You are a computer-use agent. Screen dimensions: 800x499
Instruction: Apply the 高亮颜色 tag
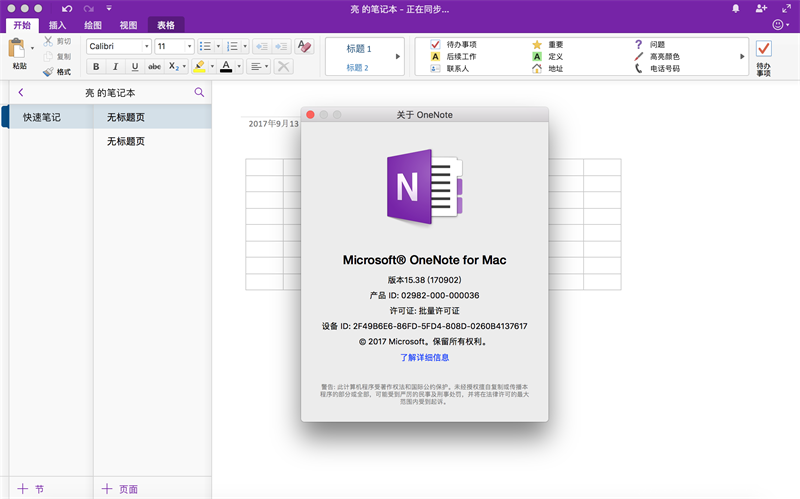tap(657, 57)
